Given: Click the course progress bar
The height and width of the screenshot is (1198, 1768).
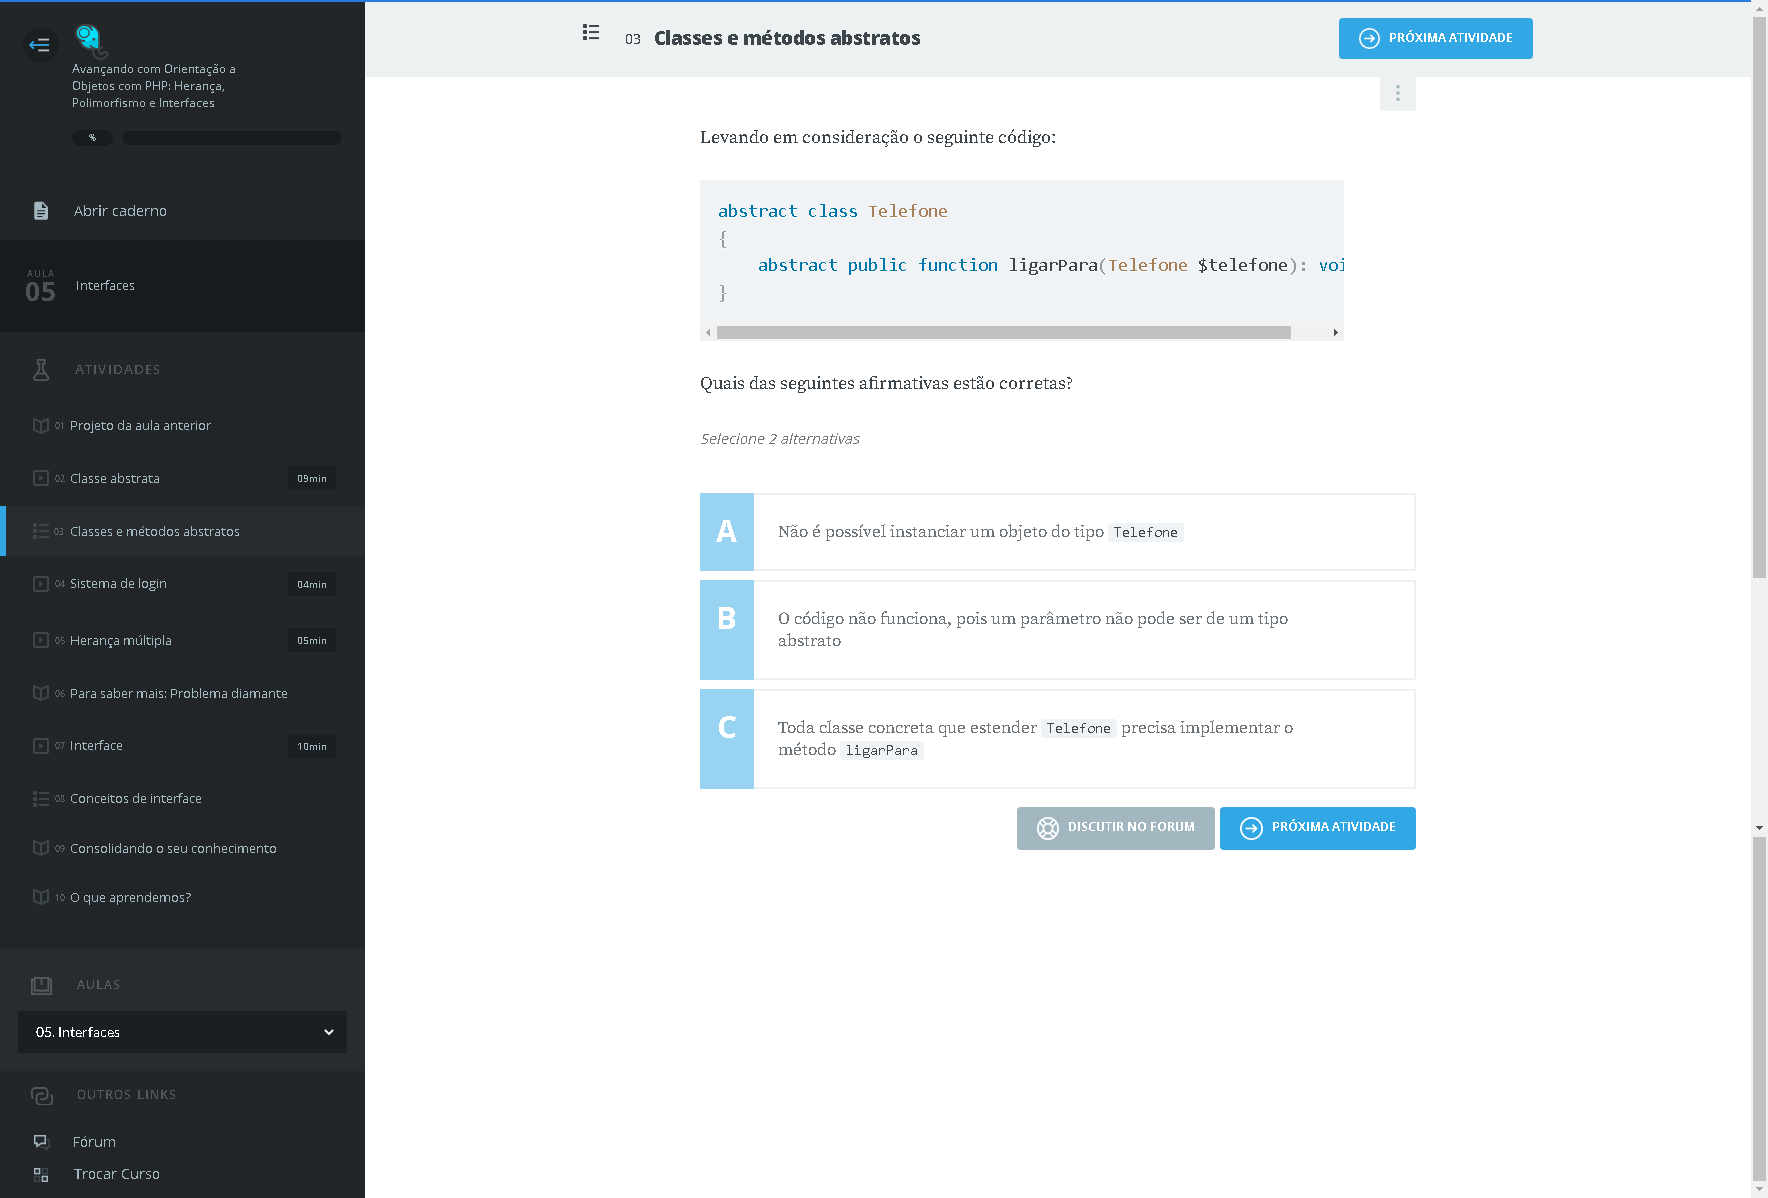Looking at the screenshot, I should pos(231,138).
